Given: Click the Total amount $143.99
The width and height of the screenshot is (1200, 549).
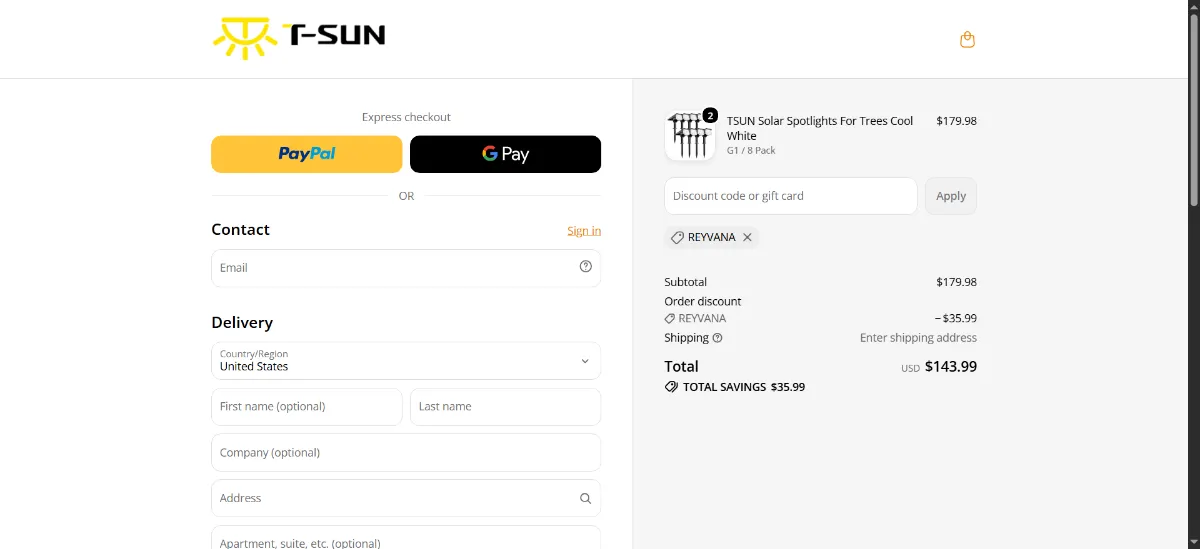Looking at the screenshot, I should pyautogui.click(x=951, y=366).
